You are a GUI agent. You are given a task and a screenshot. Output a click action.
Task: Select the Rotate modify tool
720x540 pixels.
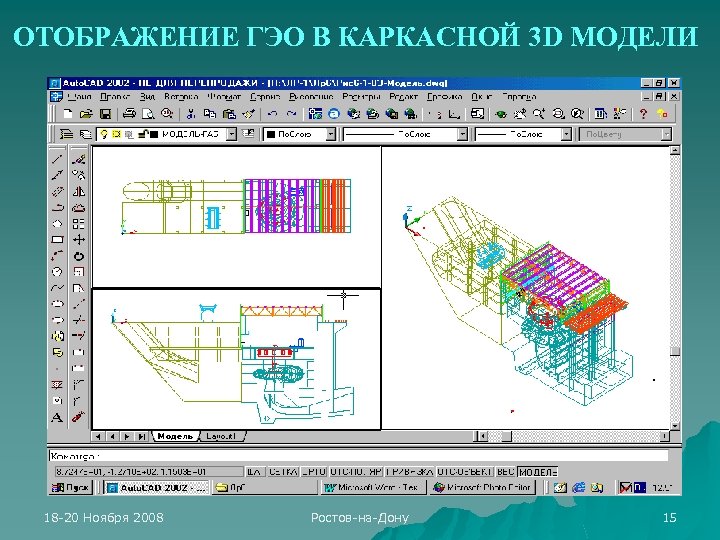pos(79,256)
